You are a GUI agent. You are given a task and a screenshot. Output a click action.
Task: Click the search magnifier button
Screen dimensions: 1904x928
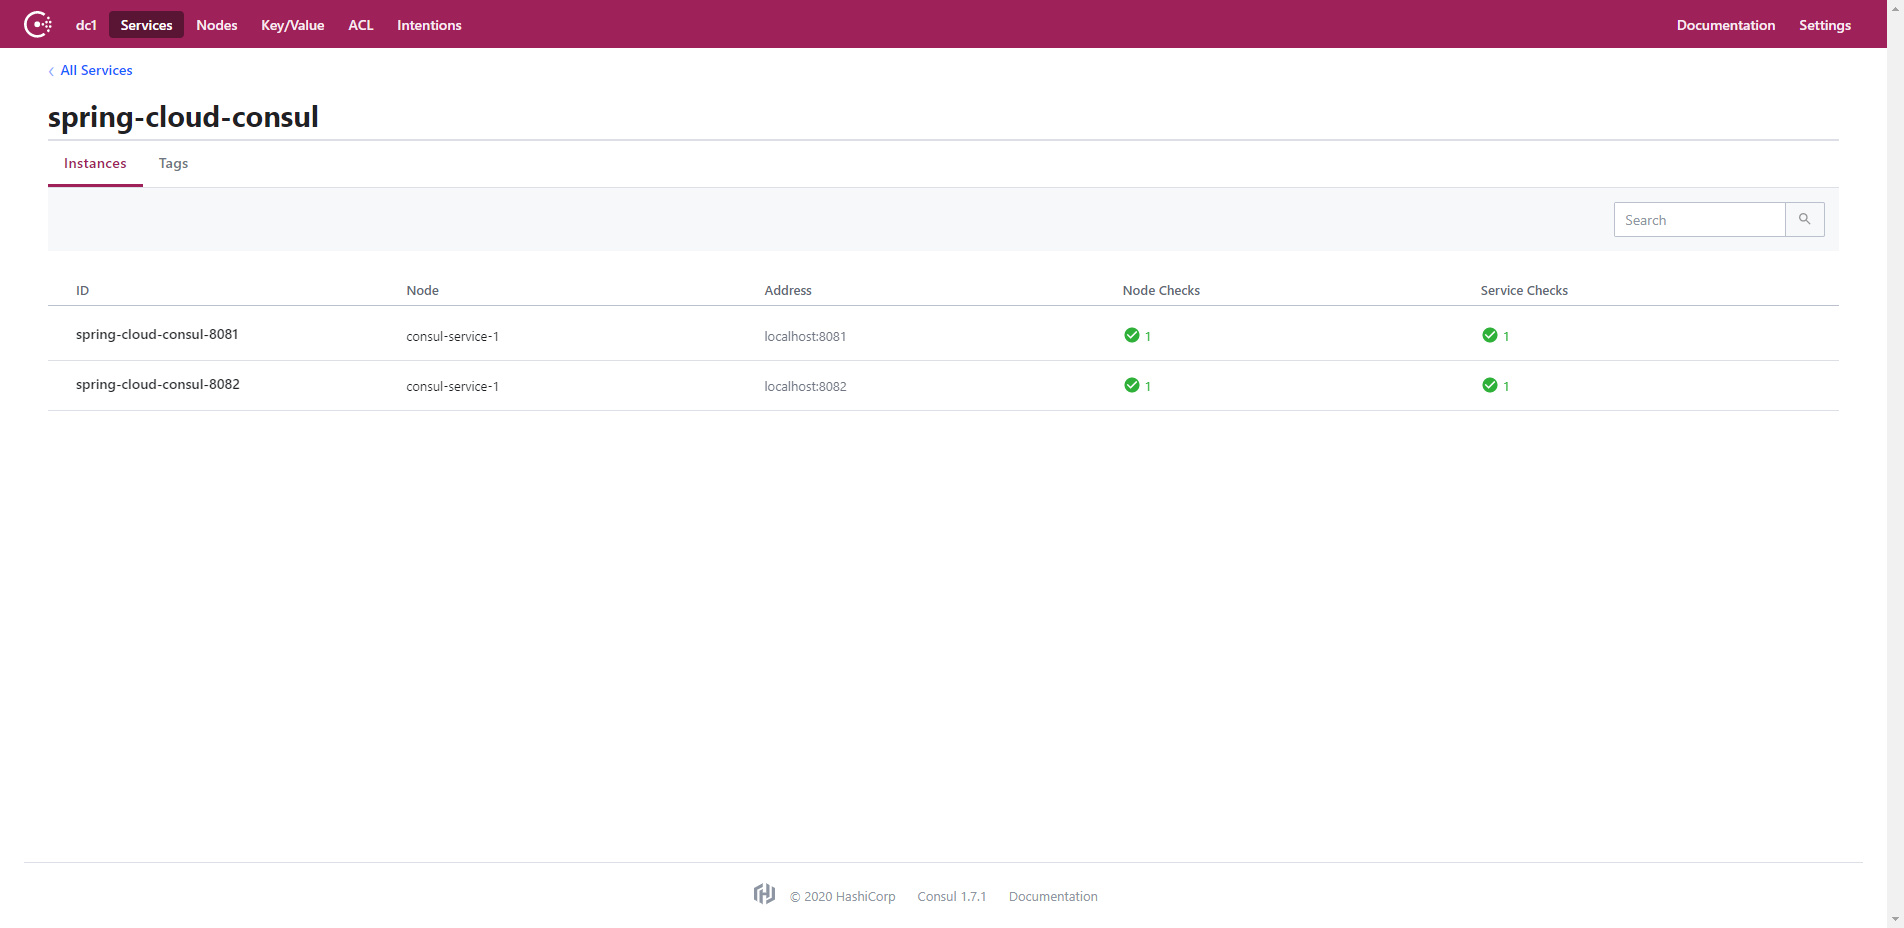pos(1805,219)
